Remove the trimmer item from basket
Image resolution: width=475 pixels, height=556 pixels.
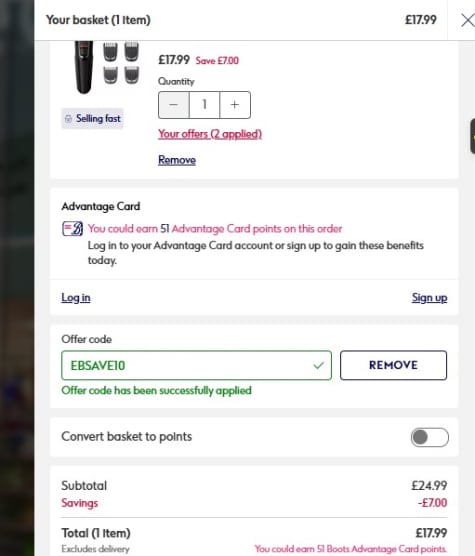pos(177,160)
